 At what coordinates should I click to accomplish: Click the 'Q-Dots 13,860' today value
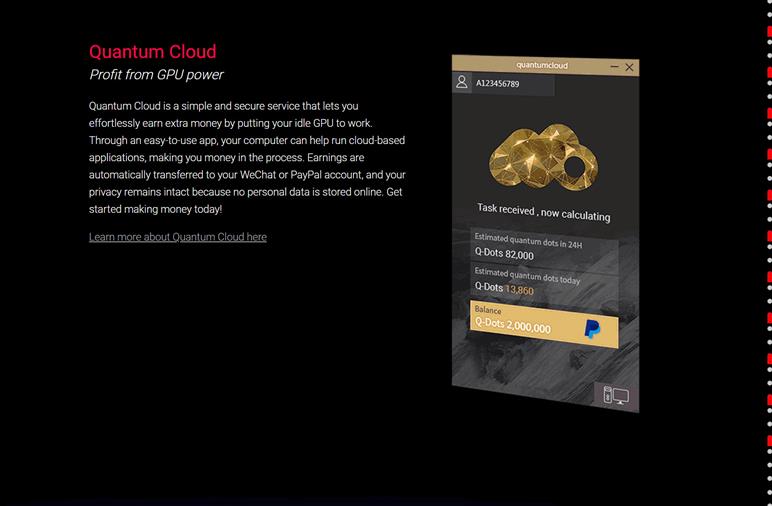click(x=504, y=288)
